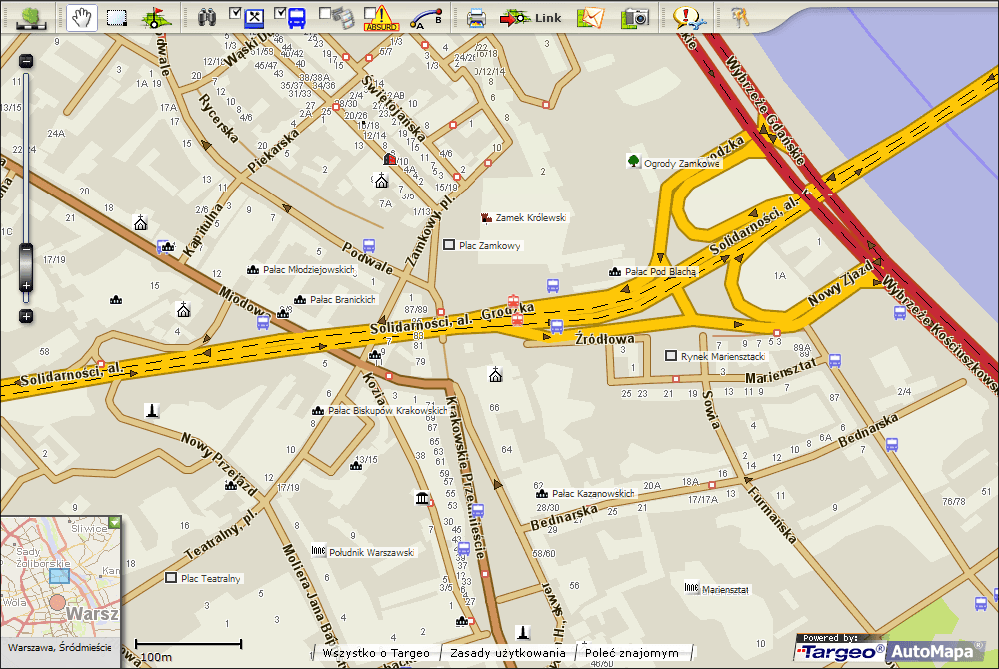
Task: Click the binoculars search icon
Action: (208, 17)
